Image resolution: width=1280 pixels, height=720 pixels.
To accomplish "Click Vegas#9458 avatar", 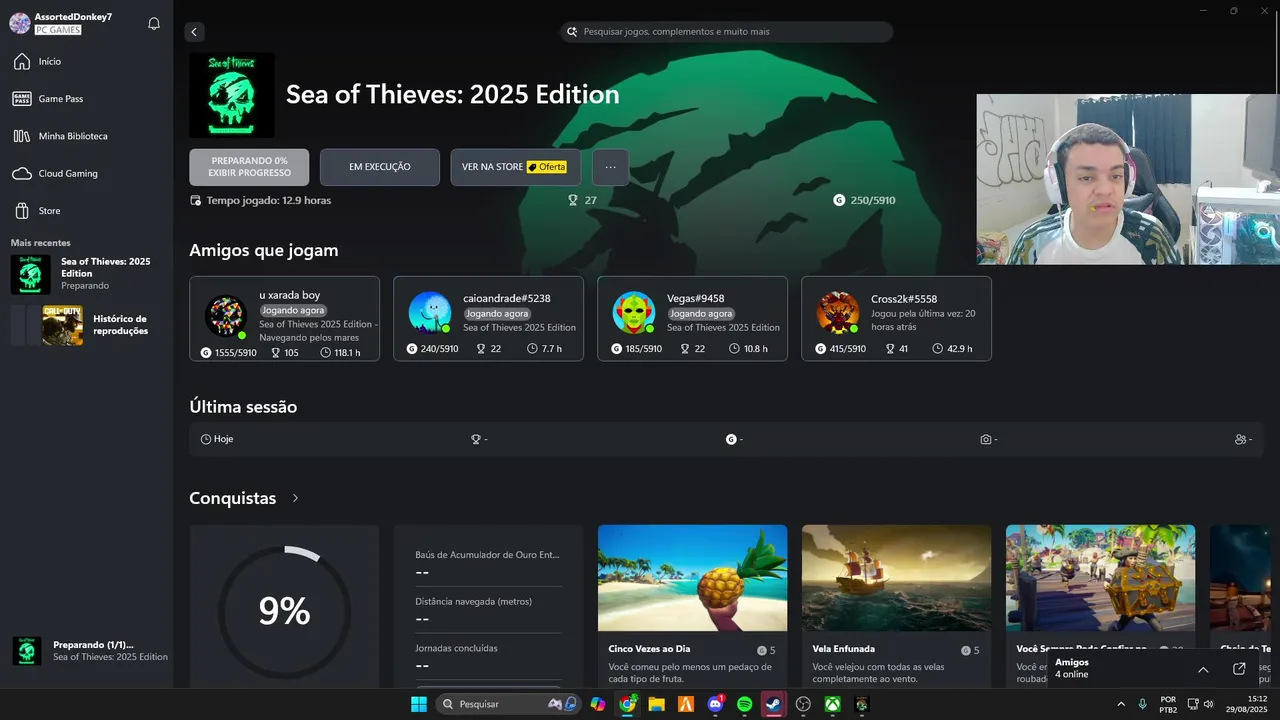I will pyautogui.click(x=634, y=313).
